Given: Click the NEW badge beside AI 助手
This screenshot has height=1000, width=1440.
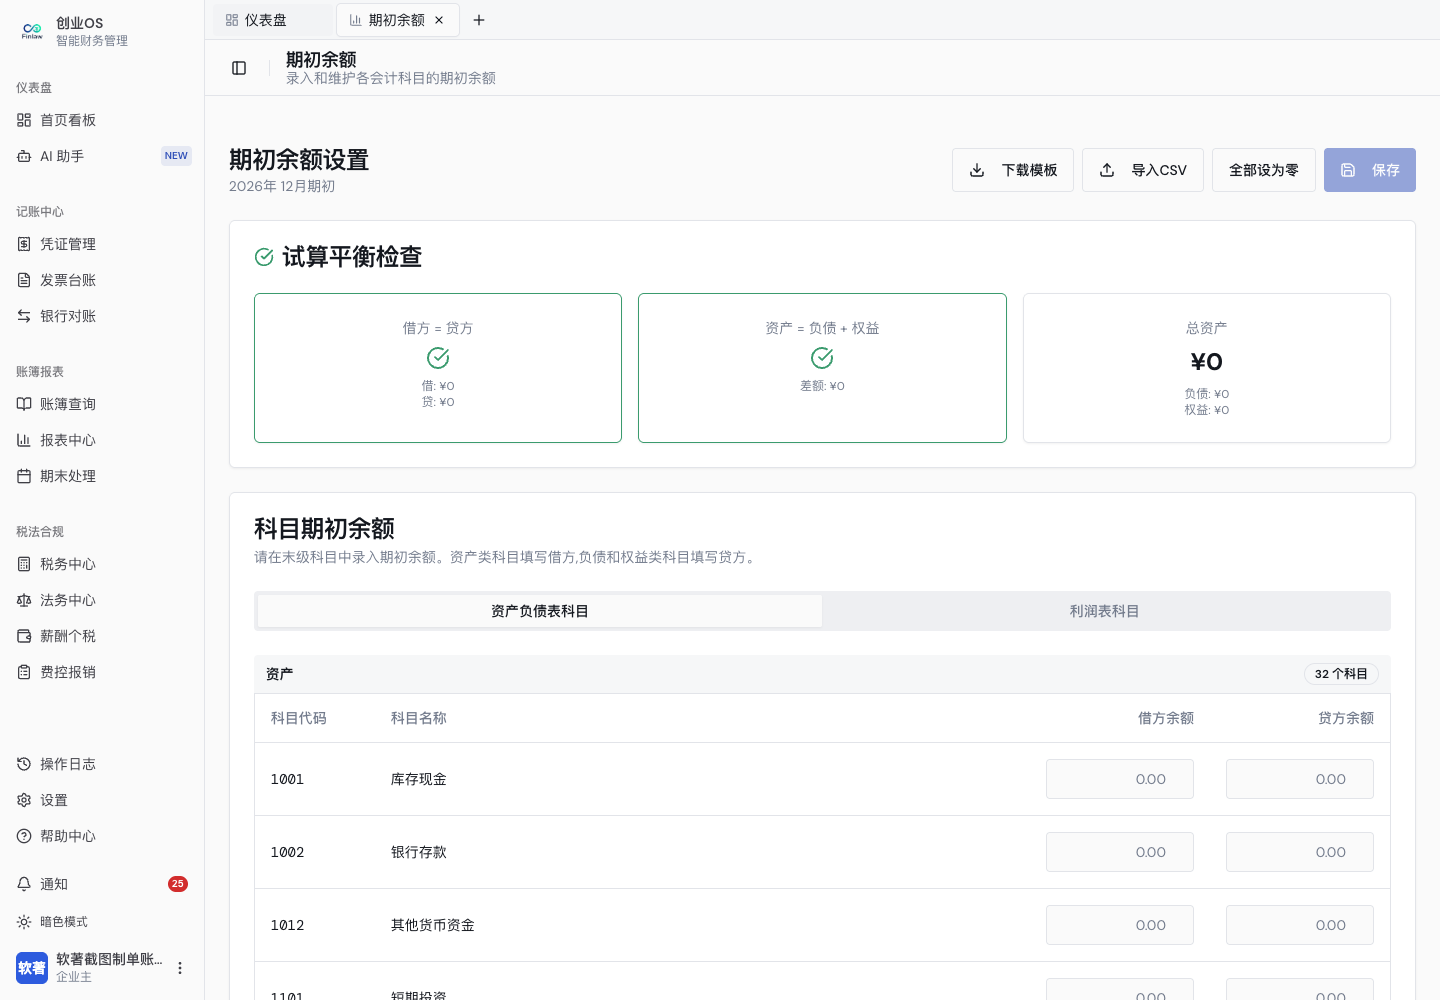Looking at the screenshot, I should pos(176,156).
